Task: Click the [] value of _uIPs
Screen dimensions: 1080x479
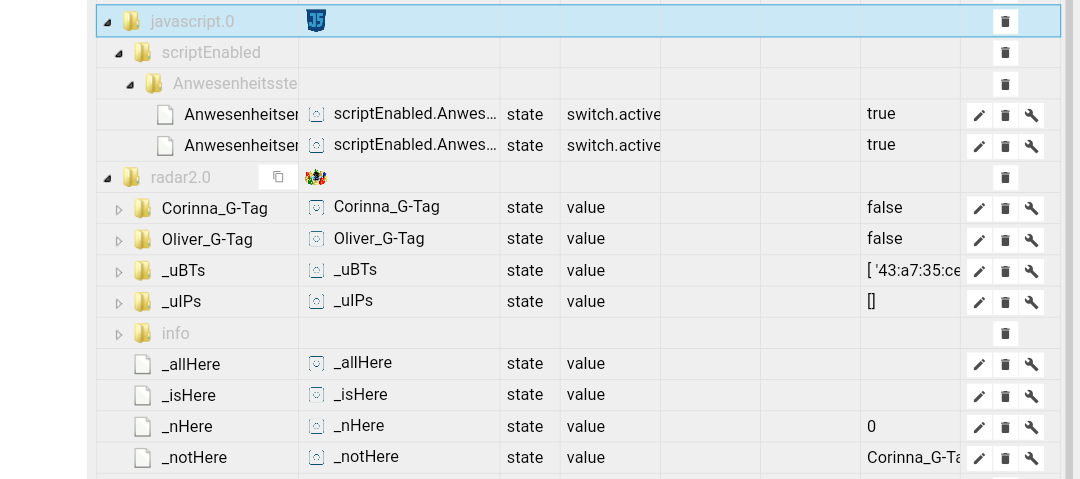Action: point(871,301)
